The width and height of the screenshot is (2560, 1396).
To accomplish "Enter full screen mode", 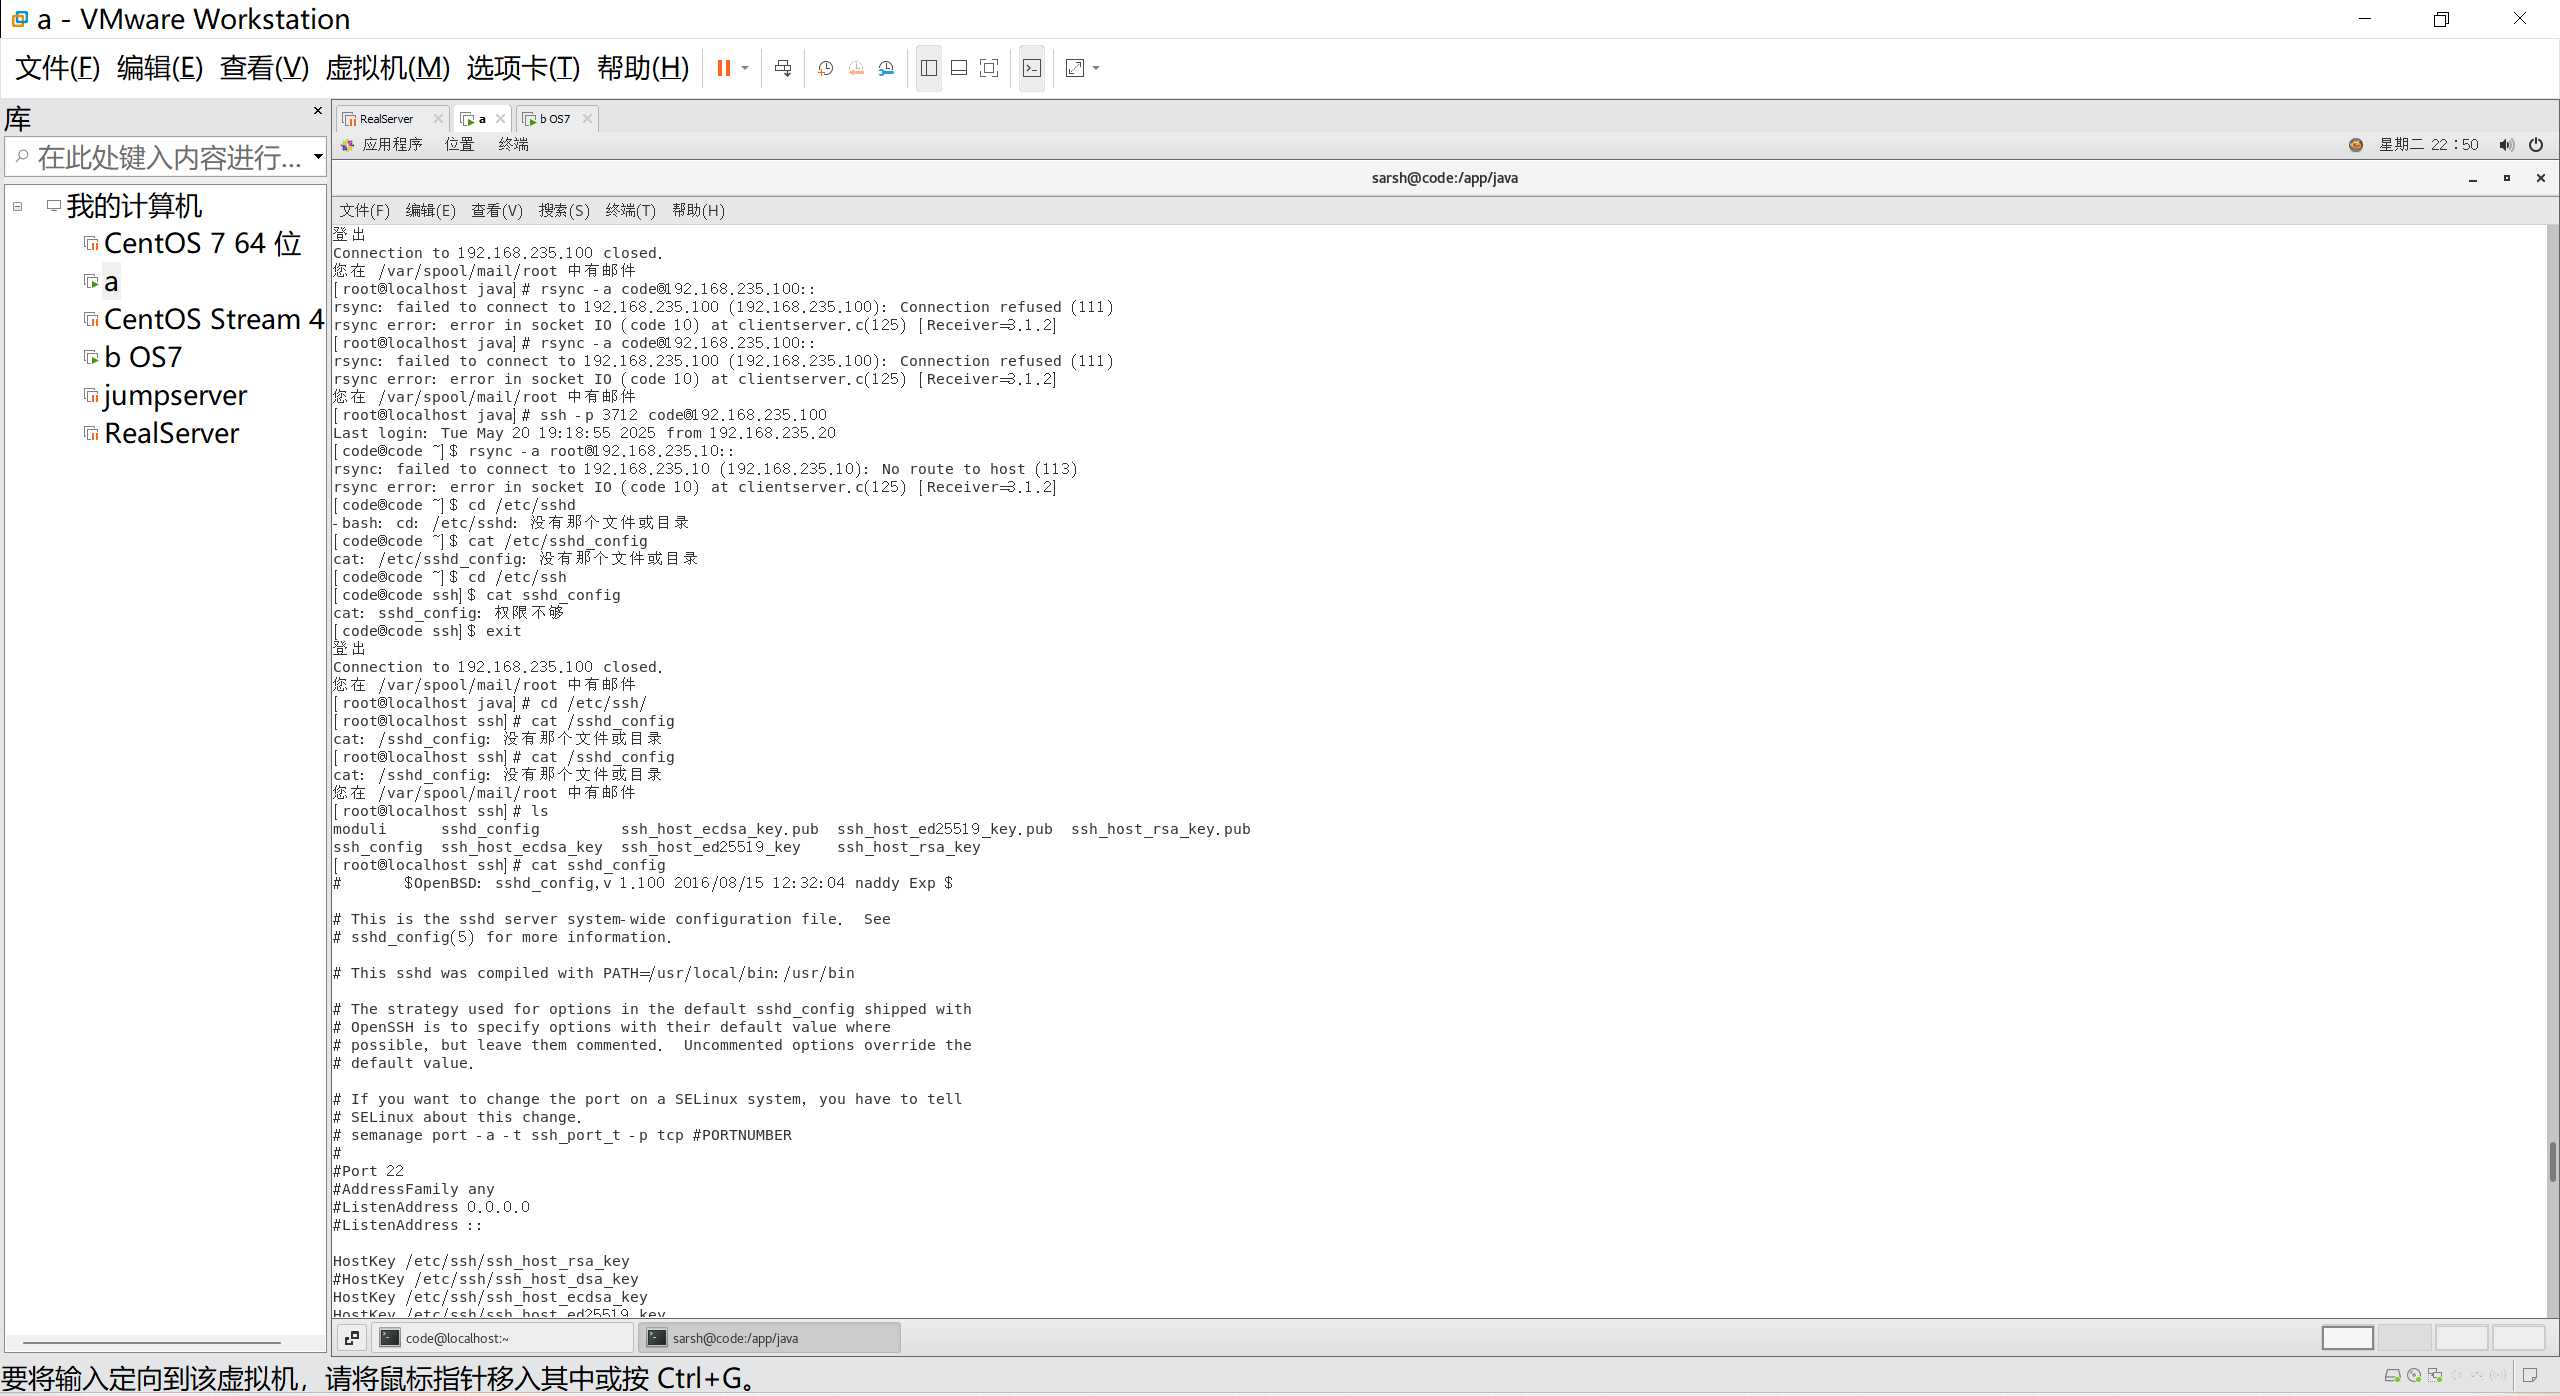I will 989,68.
